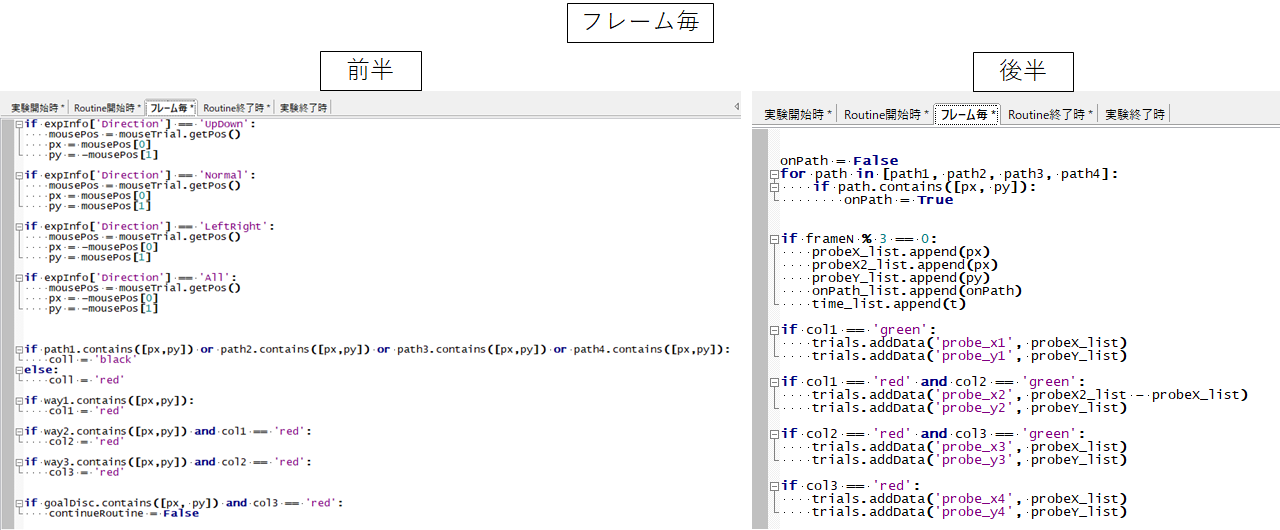Switch to Routine開始時 tab in left editor

(x=107, y=107)
